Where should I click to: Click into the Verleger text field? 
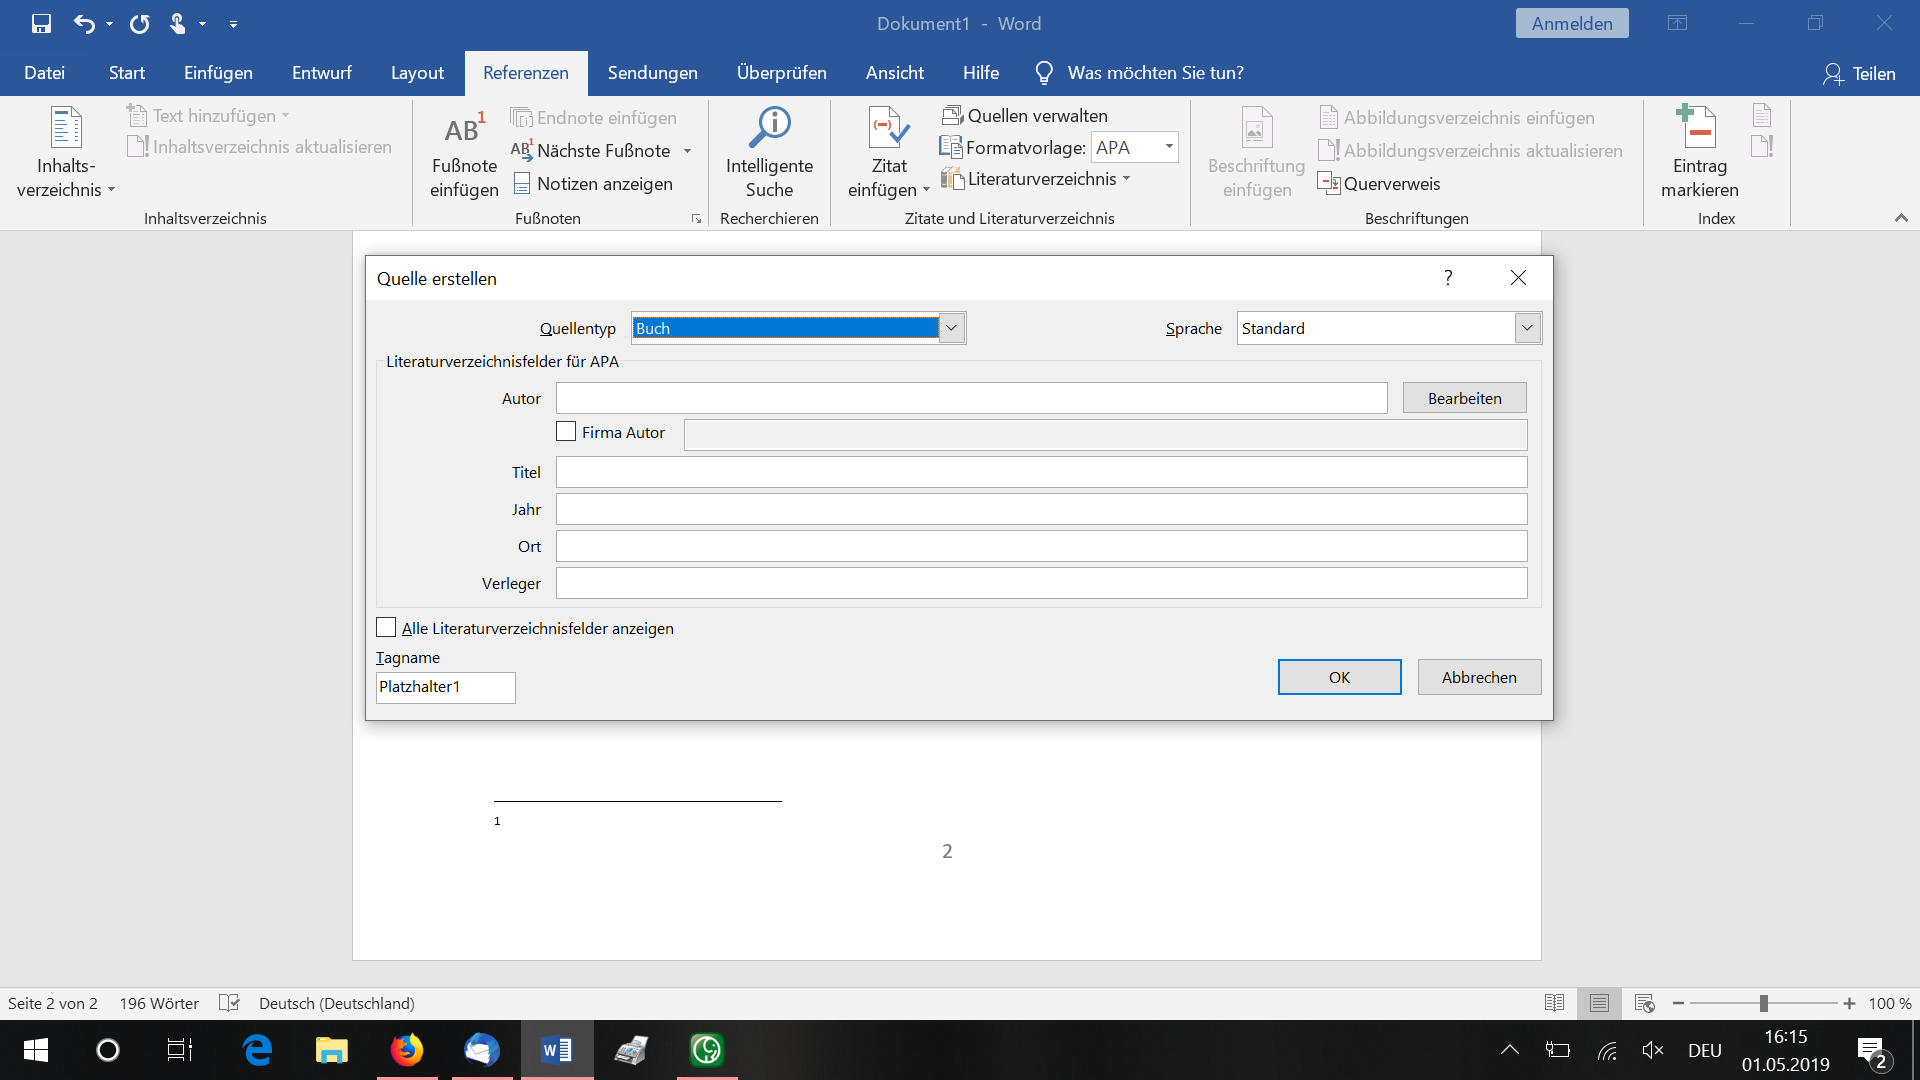tap(1041, 583)
